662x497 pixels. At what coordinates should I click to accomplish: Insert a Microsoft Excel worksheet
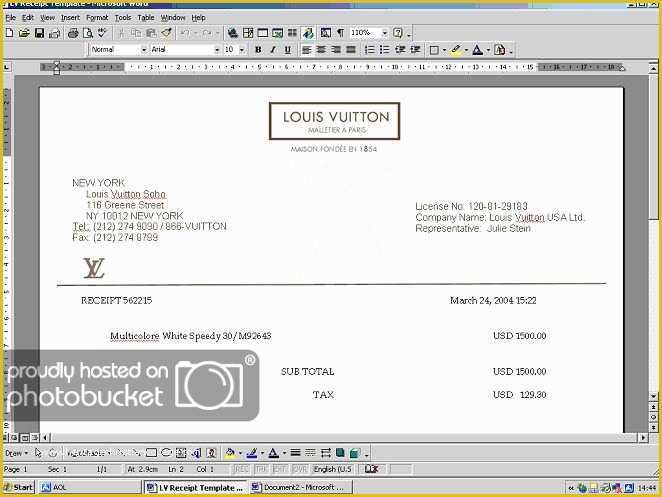pyautogui.click(x=277, y=33)
